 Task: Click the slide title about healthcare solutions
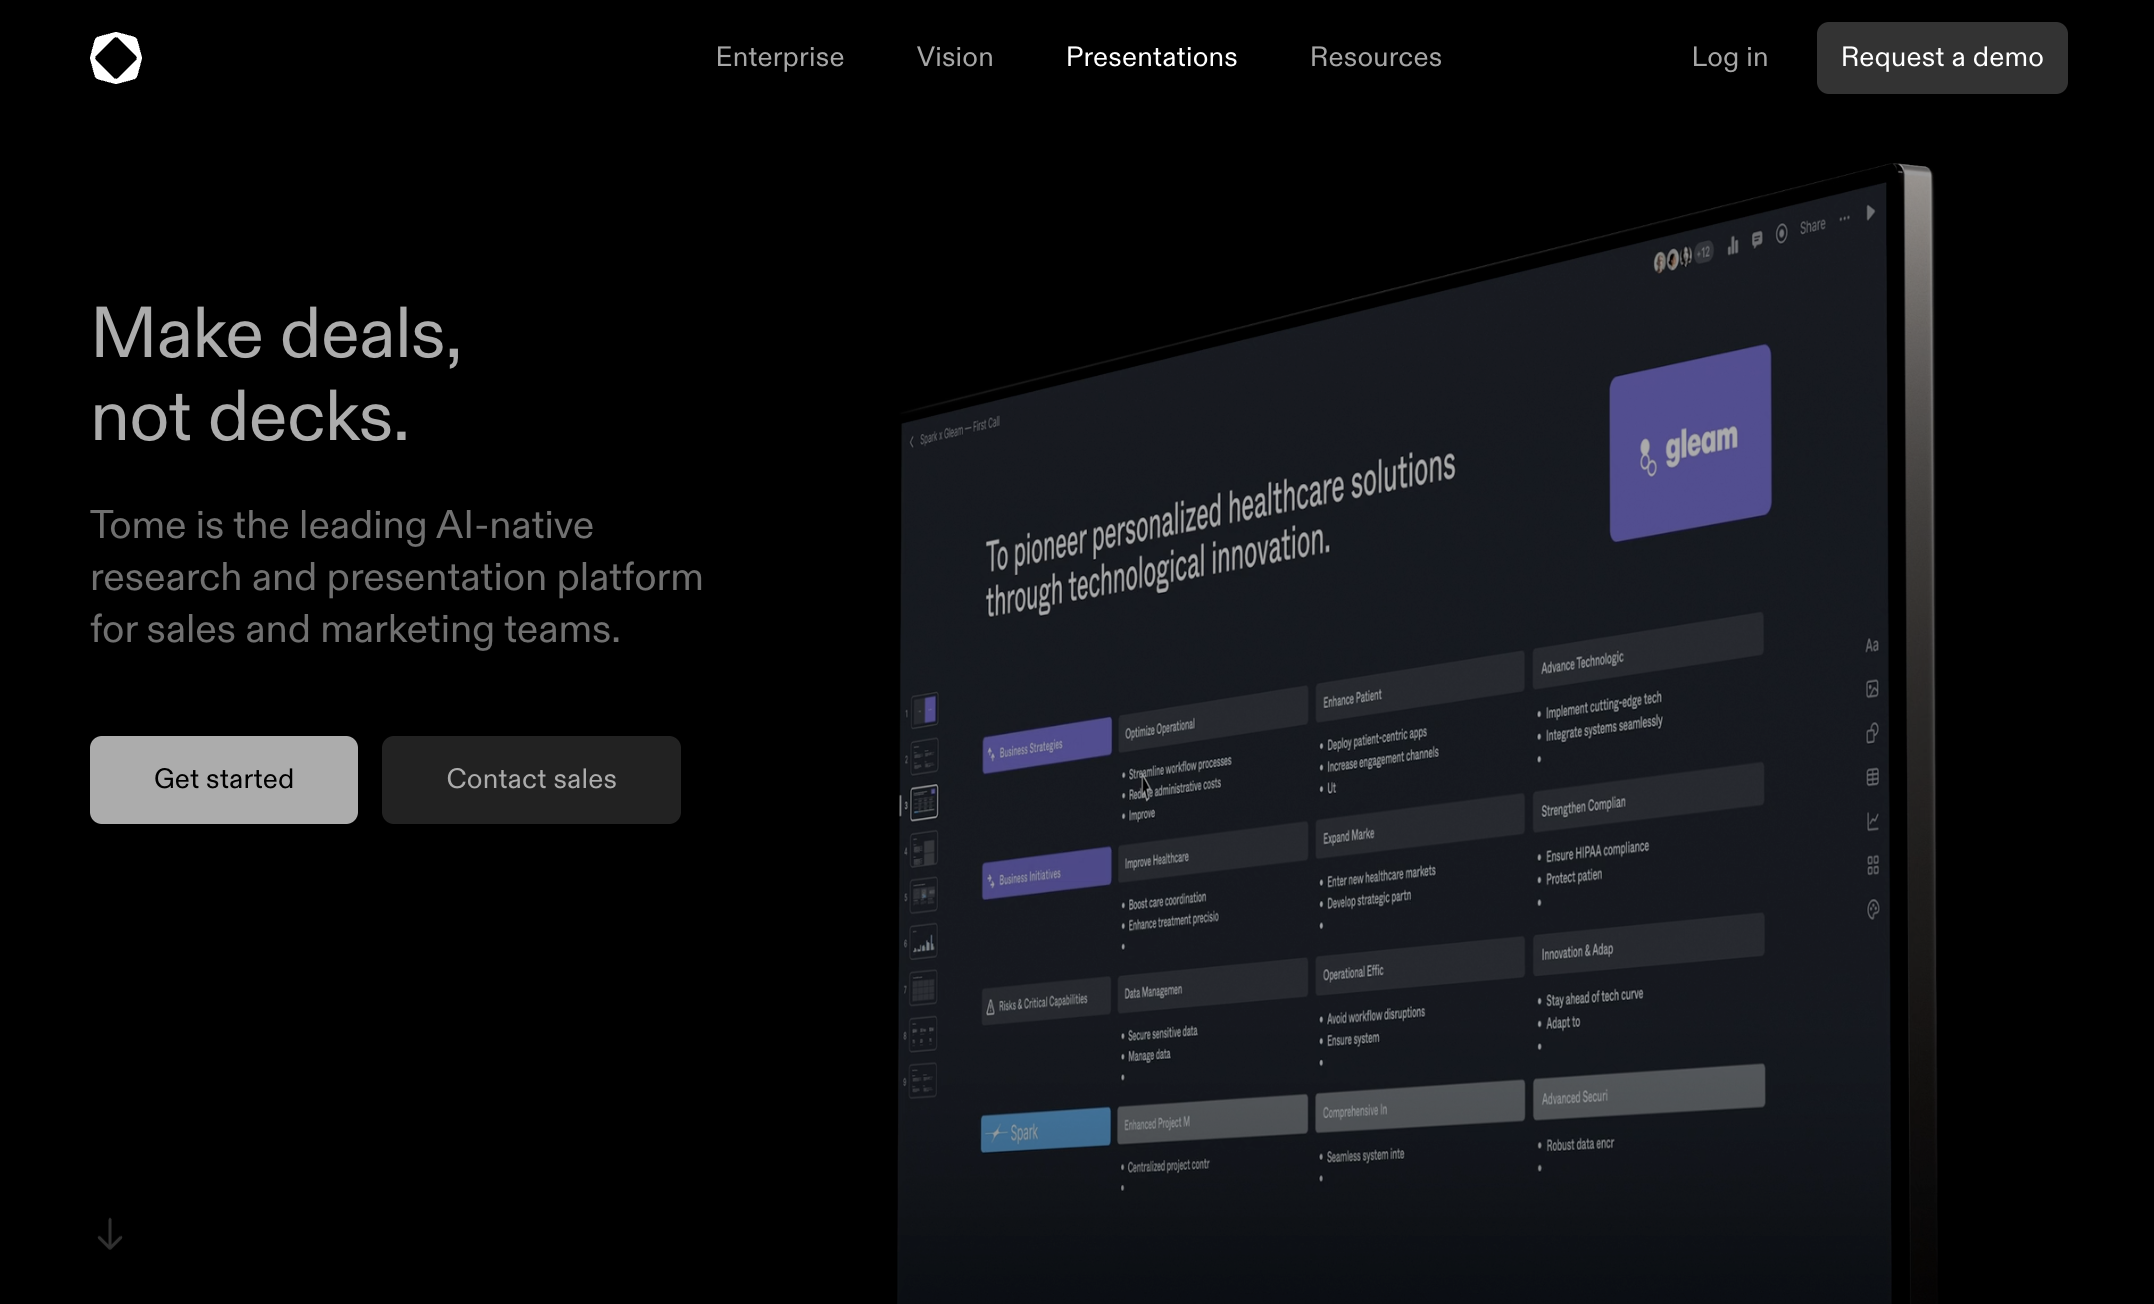click(1220, 530)
